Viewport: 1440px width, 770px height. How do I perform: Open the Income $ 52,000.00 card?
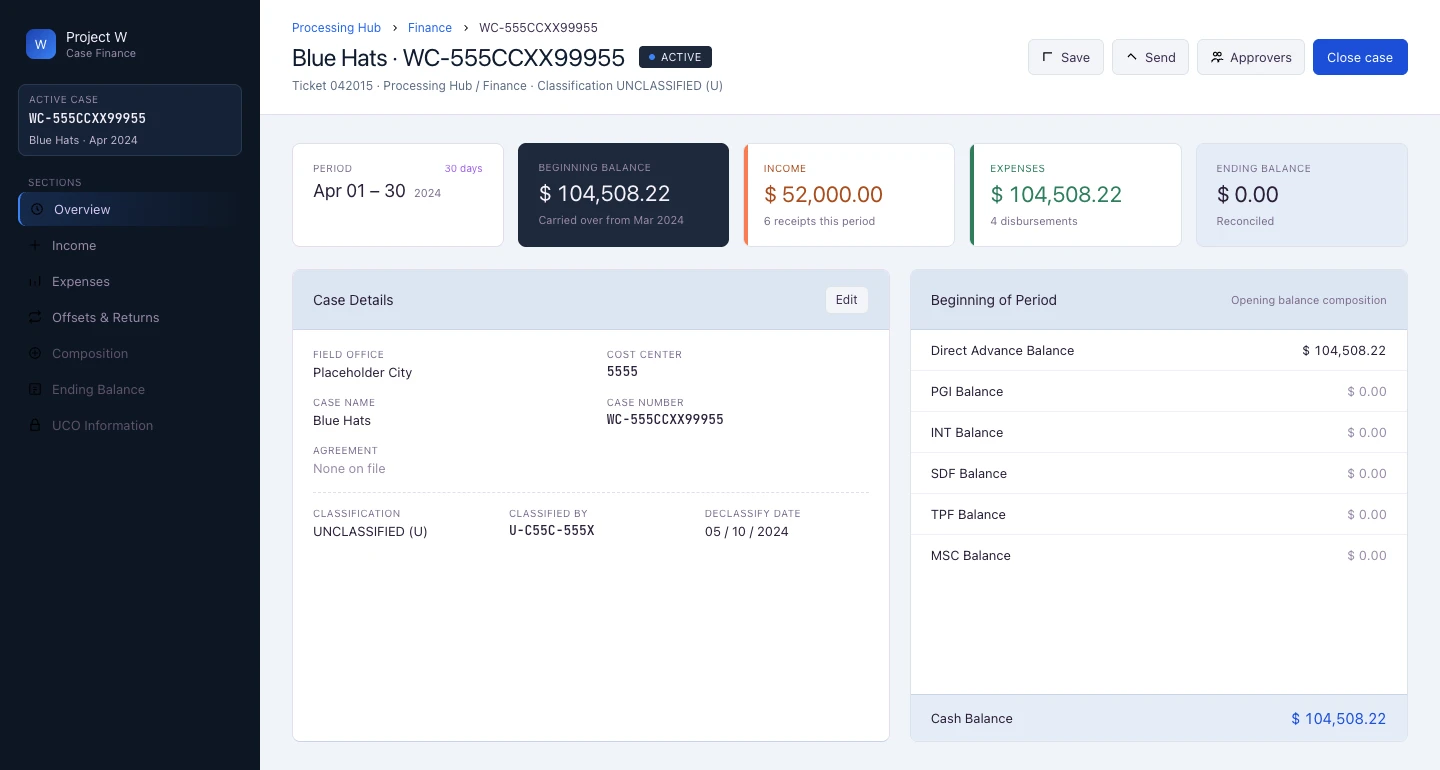(x=849, y=195)
